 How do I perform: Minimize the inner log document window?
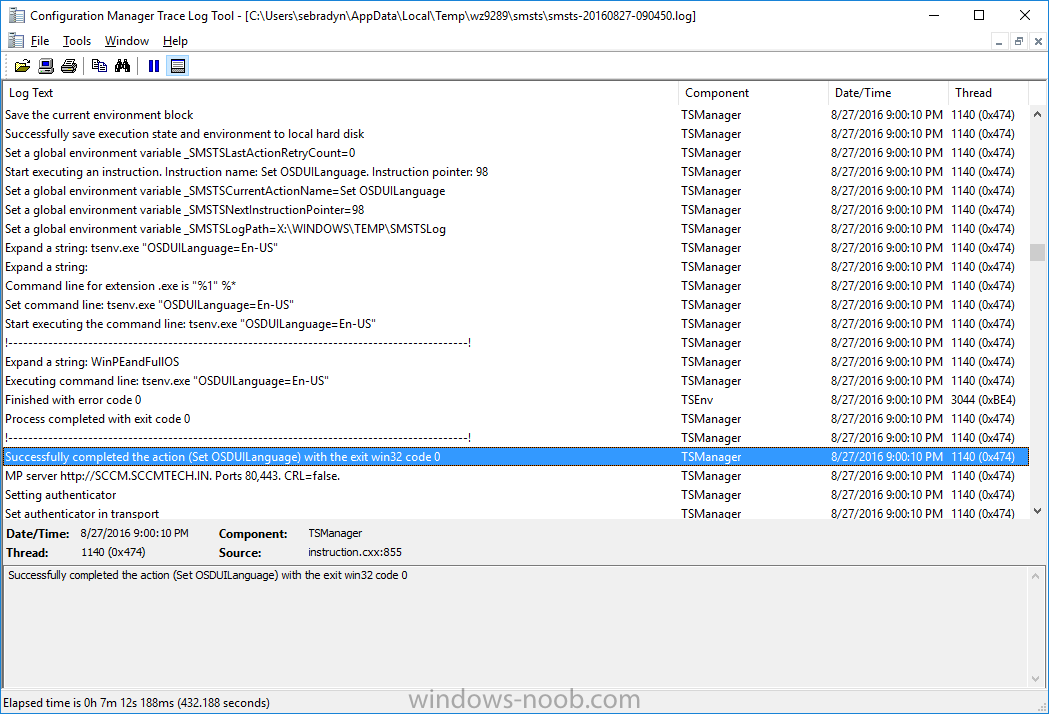coord(999,41)
